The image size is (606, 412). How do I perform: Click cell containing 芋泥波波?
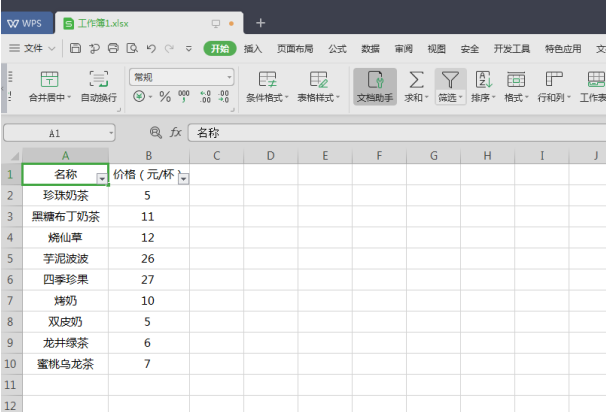click(66, 258)
